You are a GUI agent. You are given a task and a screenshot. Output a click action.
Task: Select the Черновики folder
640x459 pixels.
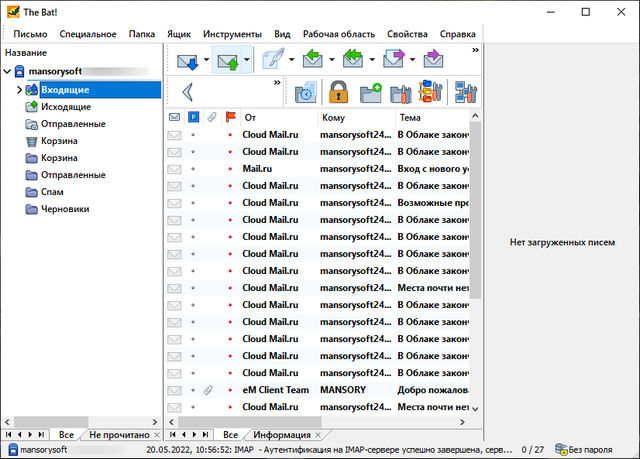(x=66, y=209)
